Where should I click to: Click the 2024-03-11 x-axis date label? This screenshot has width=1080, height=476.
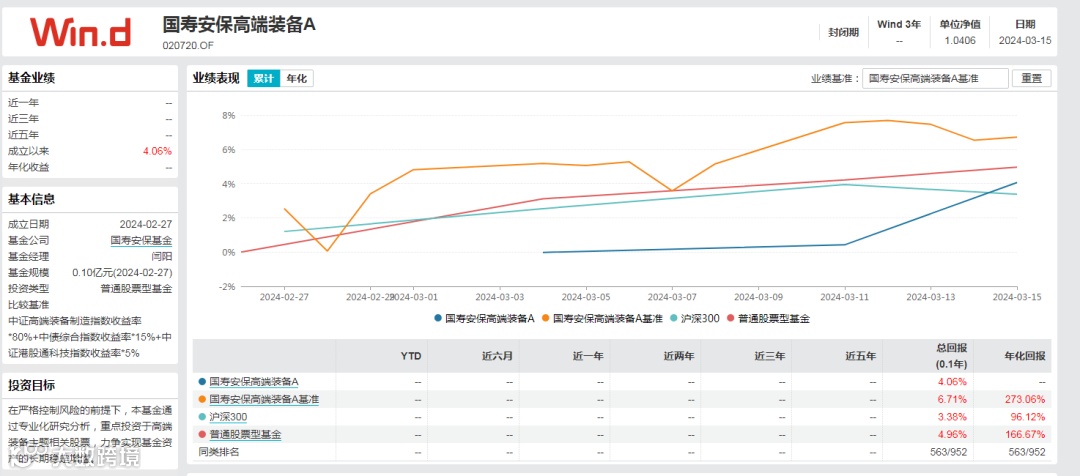[x=844, y=298]
